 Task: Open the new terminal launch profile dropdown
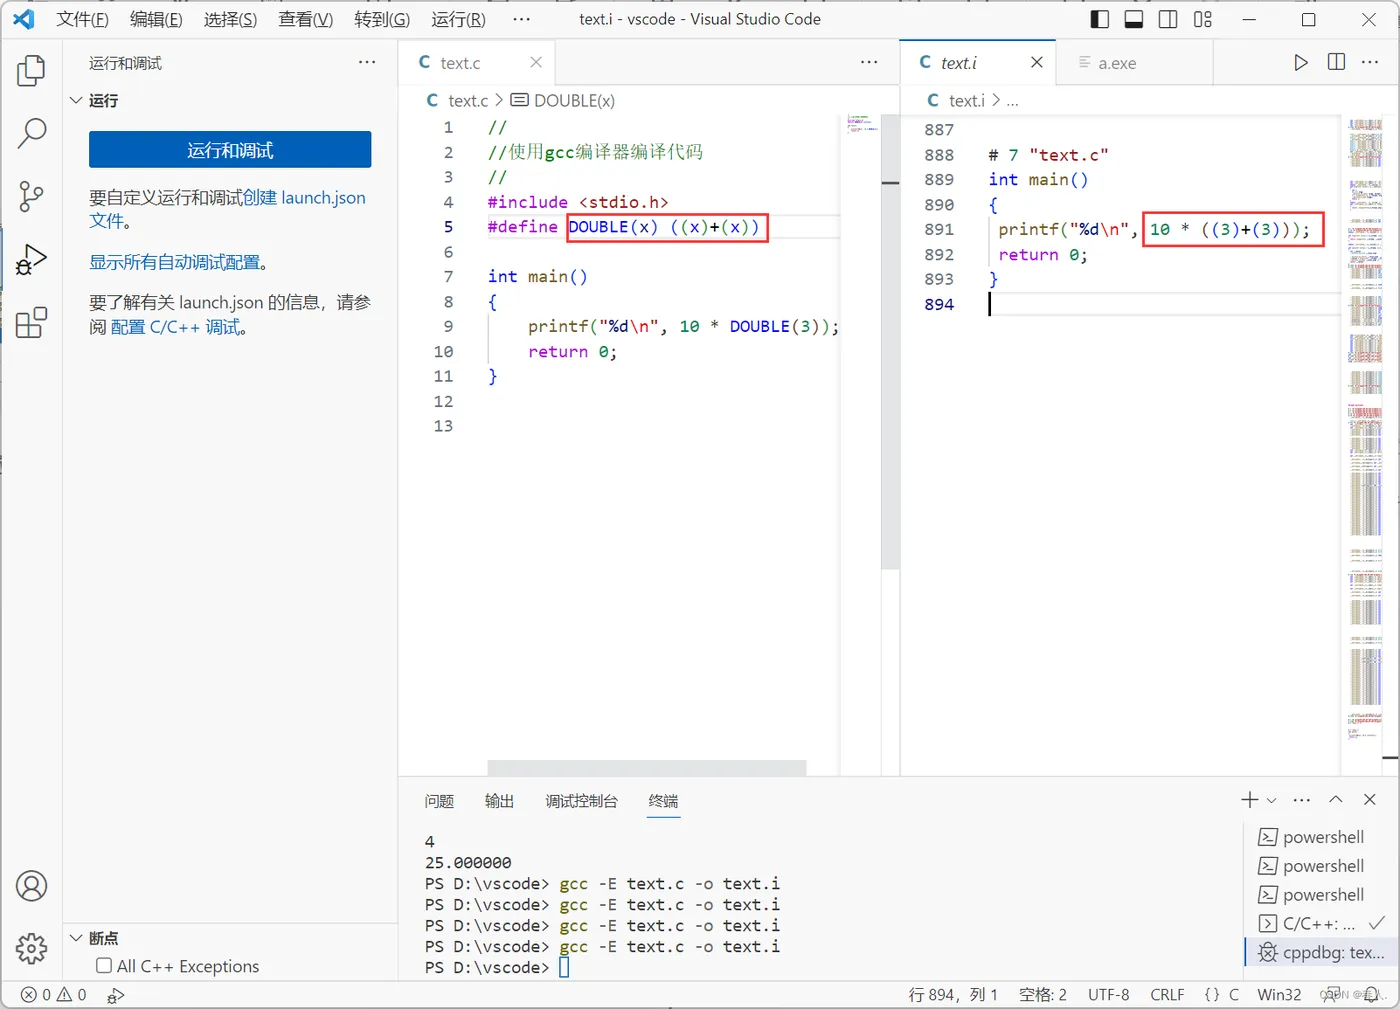(1272, 800)
